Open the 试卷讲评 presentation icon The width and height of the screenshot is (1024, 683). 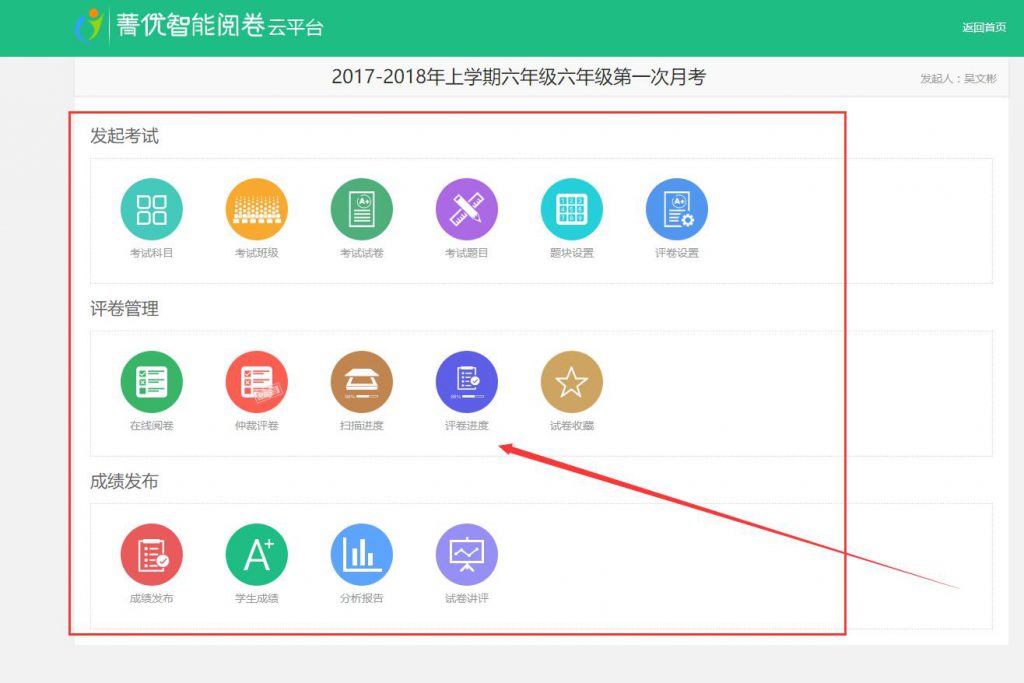[466, 555]
